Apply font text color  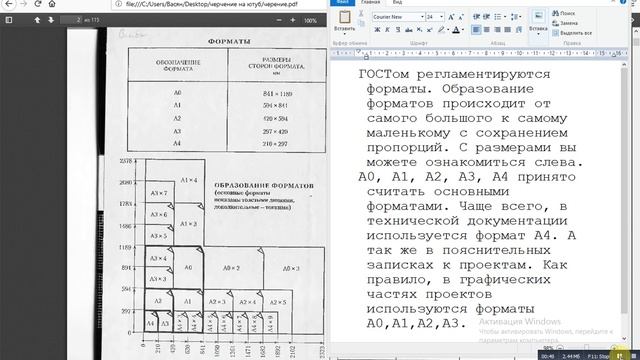tap(456, 30)
